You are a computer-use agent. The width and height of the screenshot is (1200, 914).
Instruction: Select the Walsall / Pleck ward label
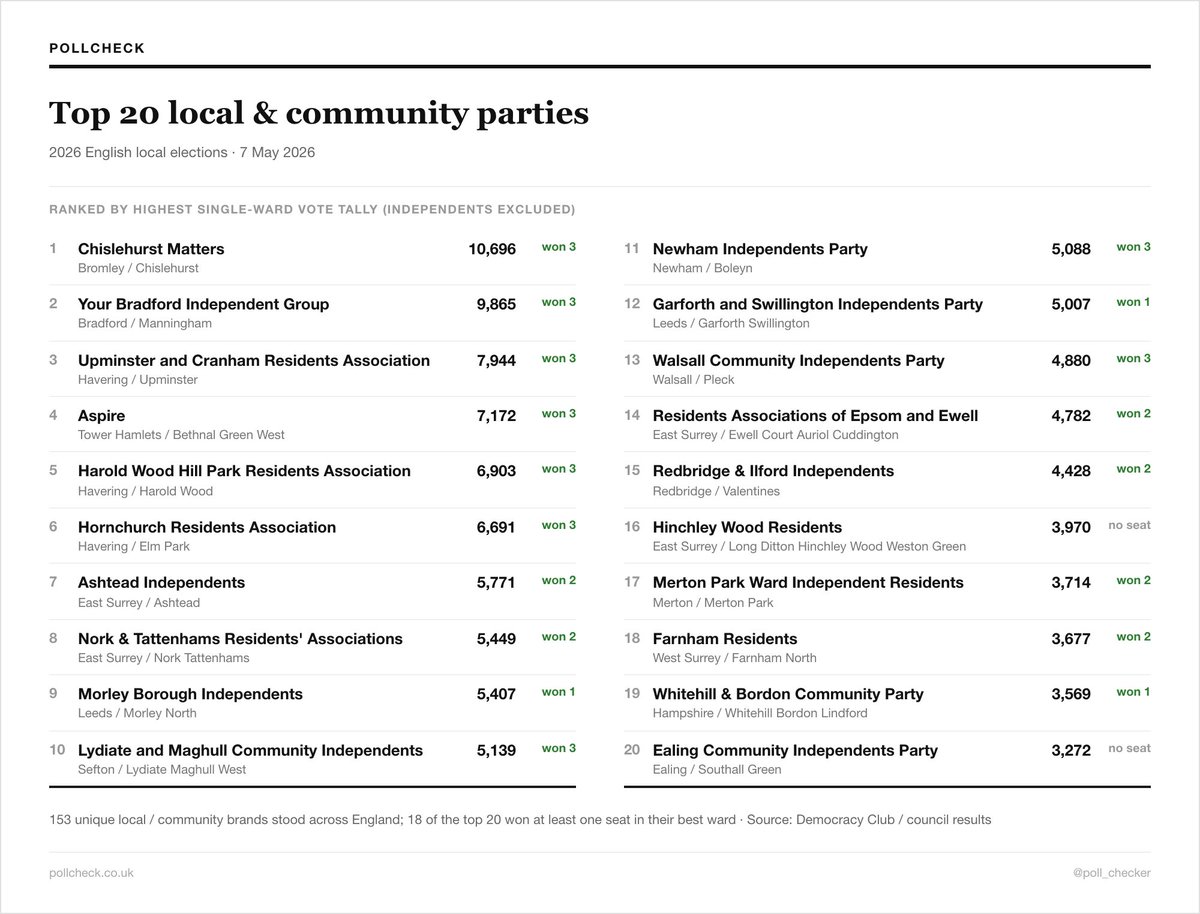point(694,380)
